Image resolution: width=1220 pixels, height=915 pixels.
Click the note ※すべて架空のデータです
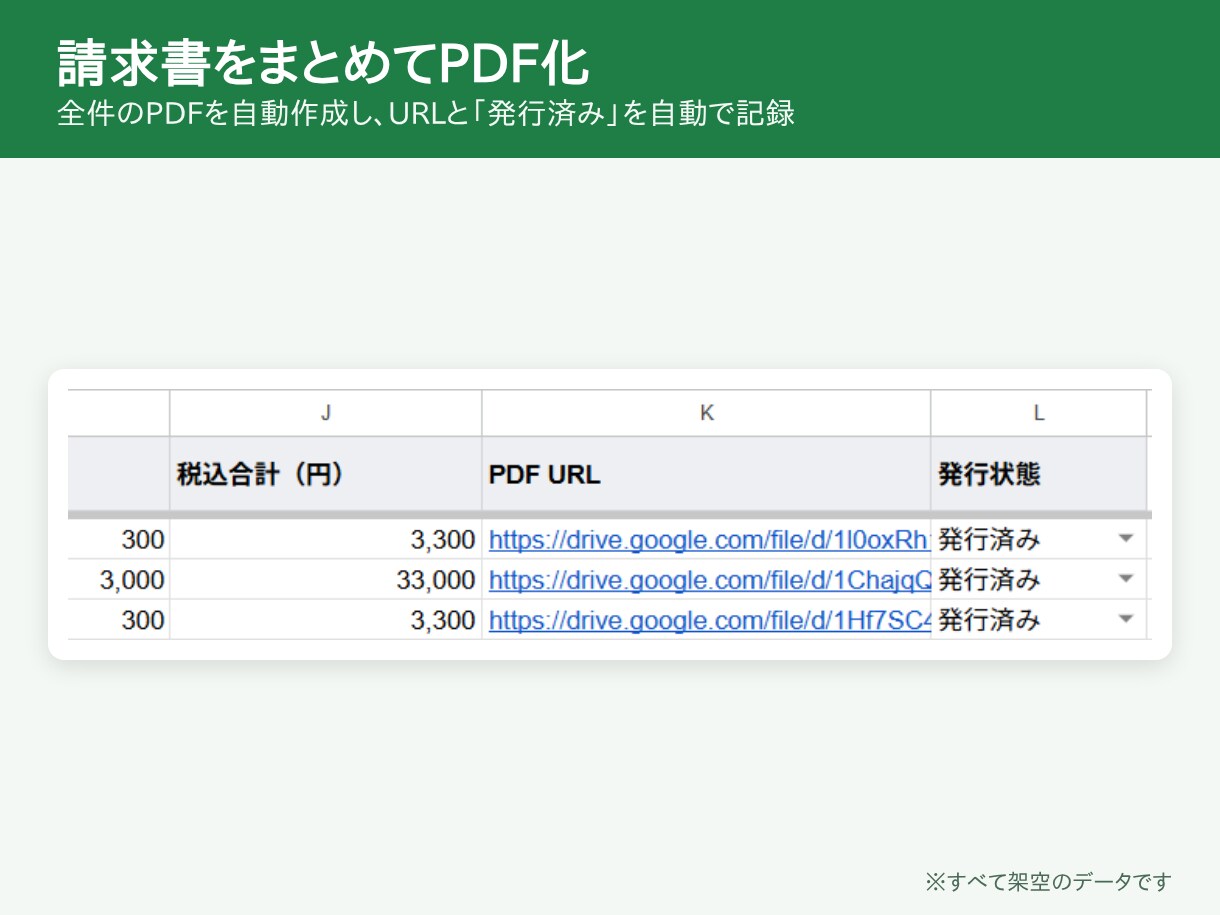pos(1047,881)
